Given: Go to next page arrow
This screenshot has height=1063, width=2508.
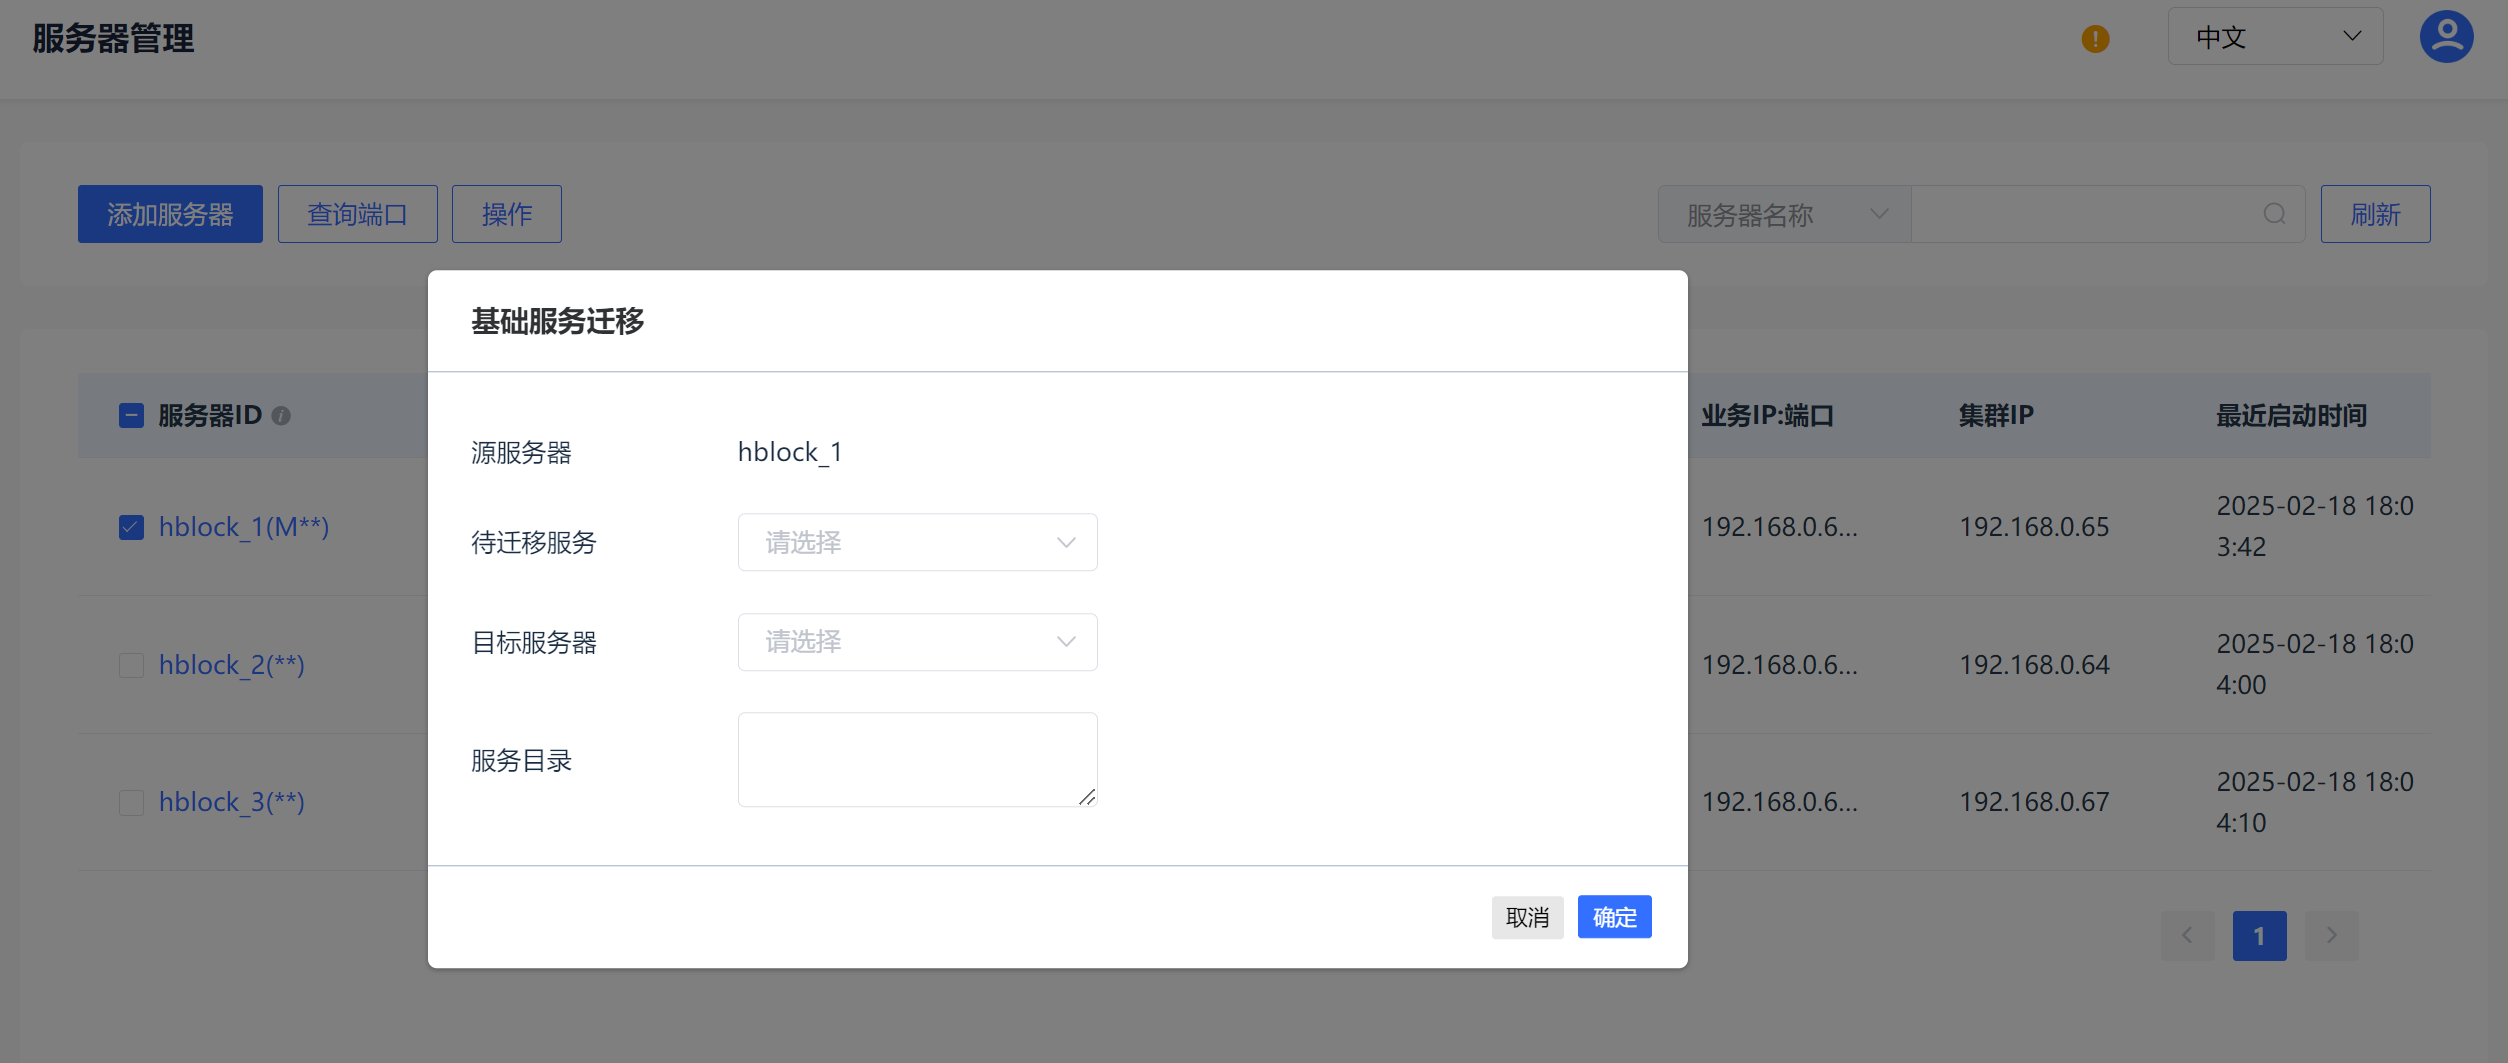Looking at the screenshot, I should pos(2331,936).
